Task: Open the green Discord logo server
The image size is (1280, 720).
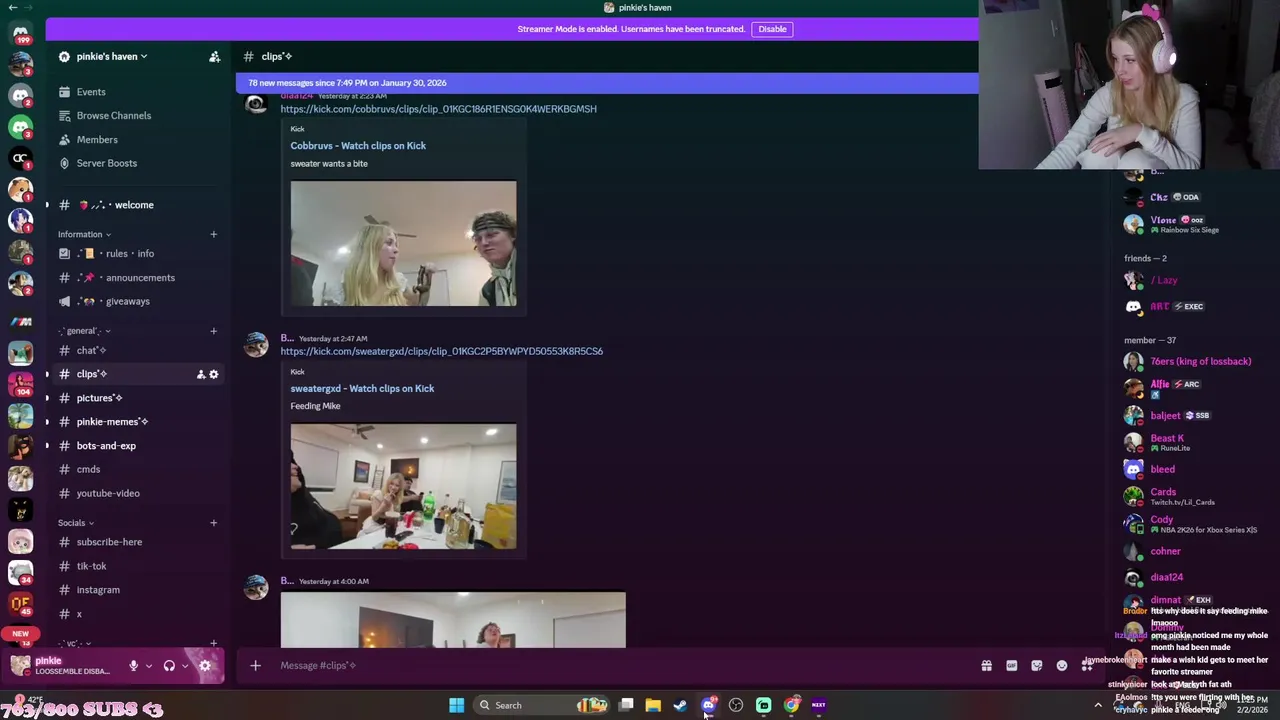Action: point(20,127)
